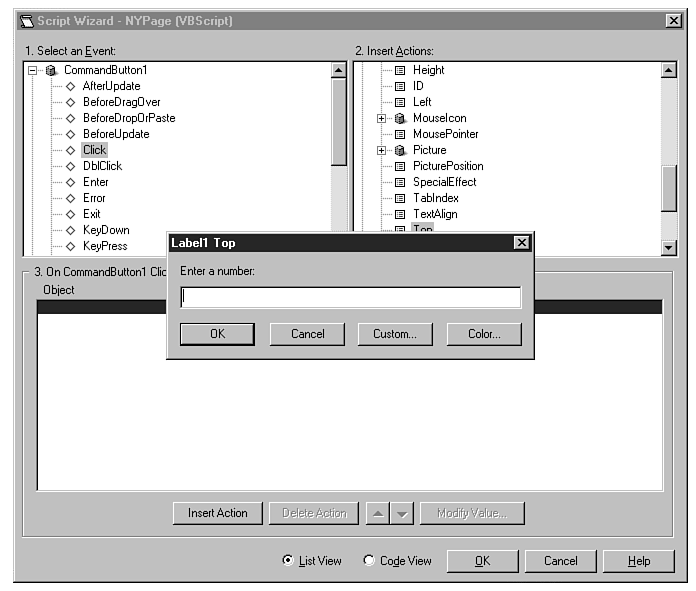The image size is (696, 591).
Task: Click the diamond icon beside the KeyDown event
Action: click(70, 230)
